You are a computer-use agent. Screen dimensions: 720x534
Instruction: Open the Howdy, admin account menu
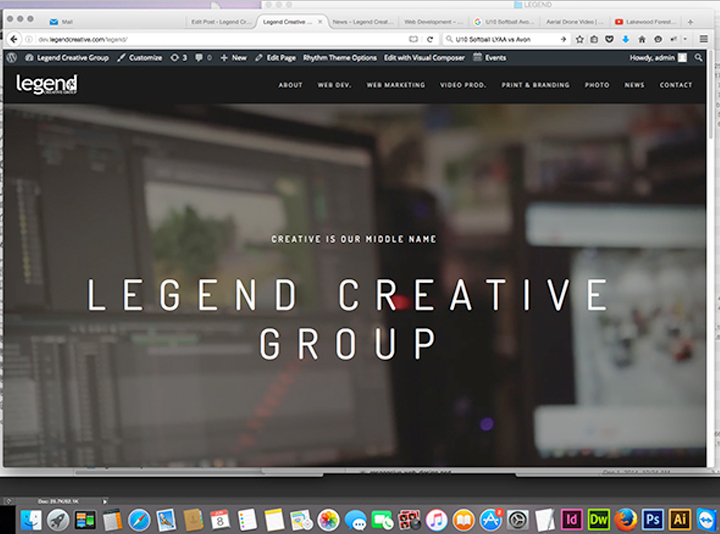pyautogui.click(x=658, y=57)
